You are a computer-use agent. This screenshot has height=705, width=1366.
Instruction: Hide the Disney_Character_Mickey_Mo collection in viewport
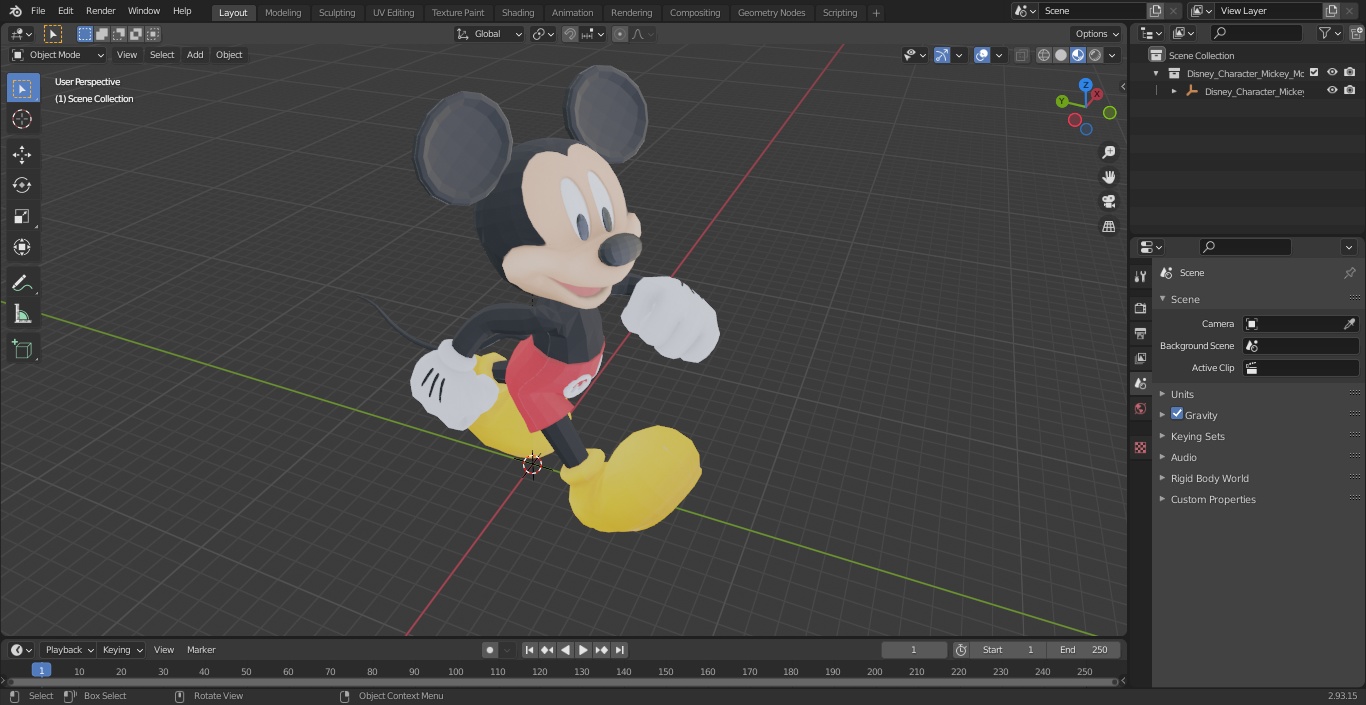(x=1332, y=72)
